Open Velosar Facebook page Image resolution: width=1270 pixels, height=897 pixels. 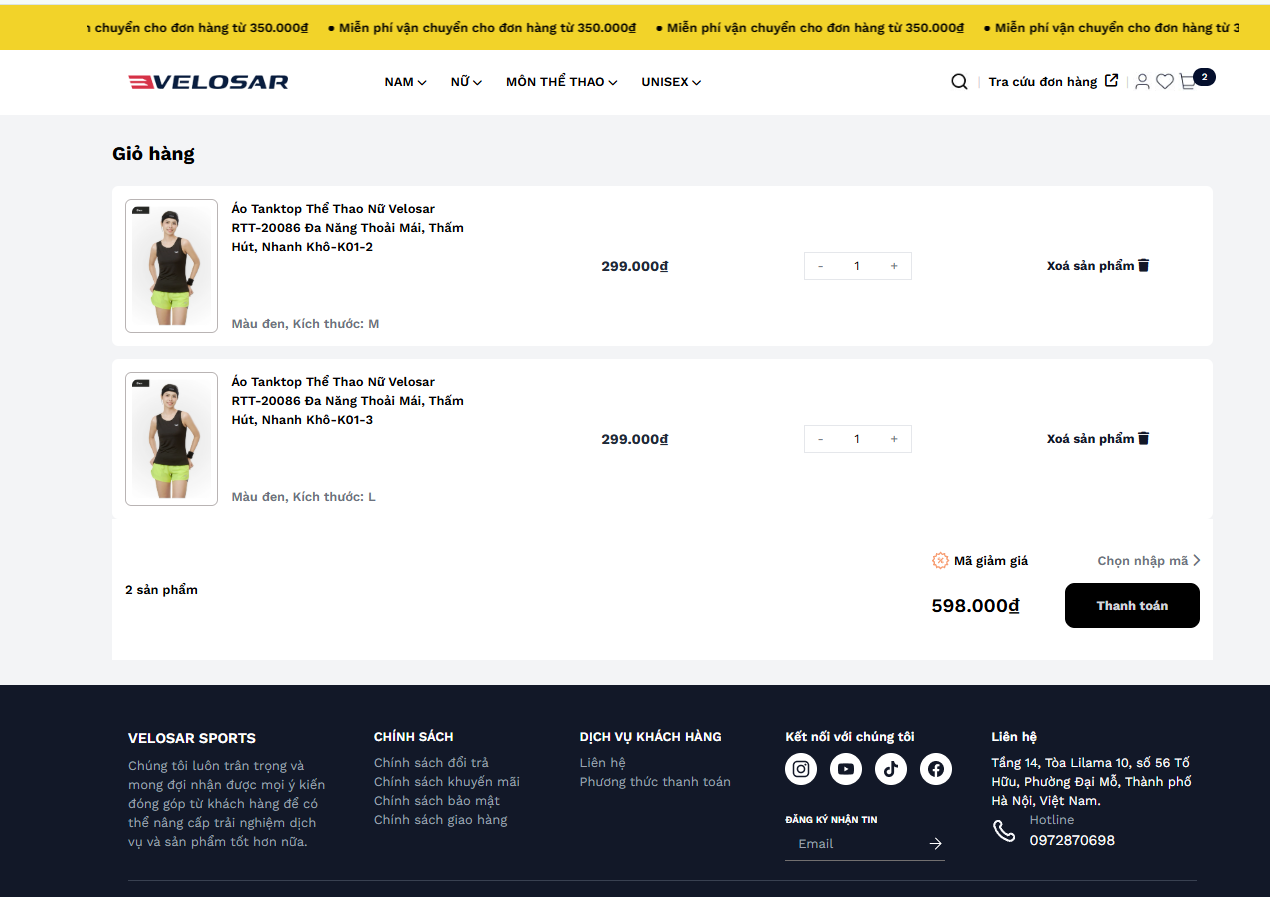[936, 769]
